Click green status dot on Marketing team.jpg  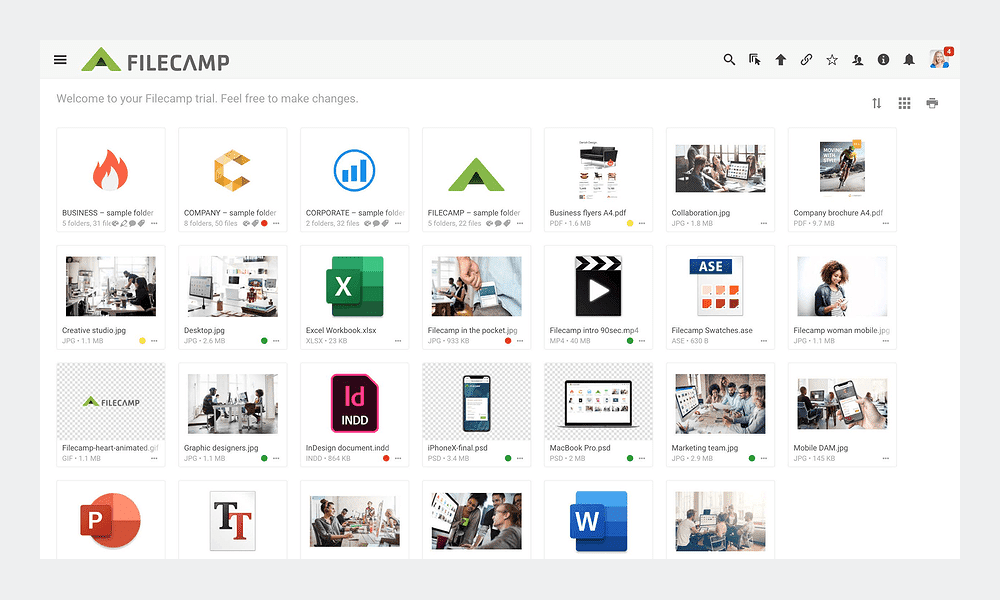pos(752,458)
